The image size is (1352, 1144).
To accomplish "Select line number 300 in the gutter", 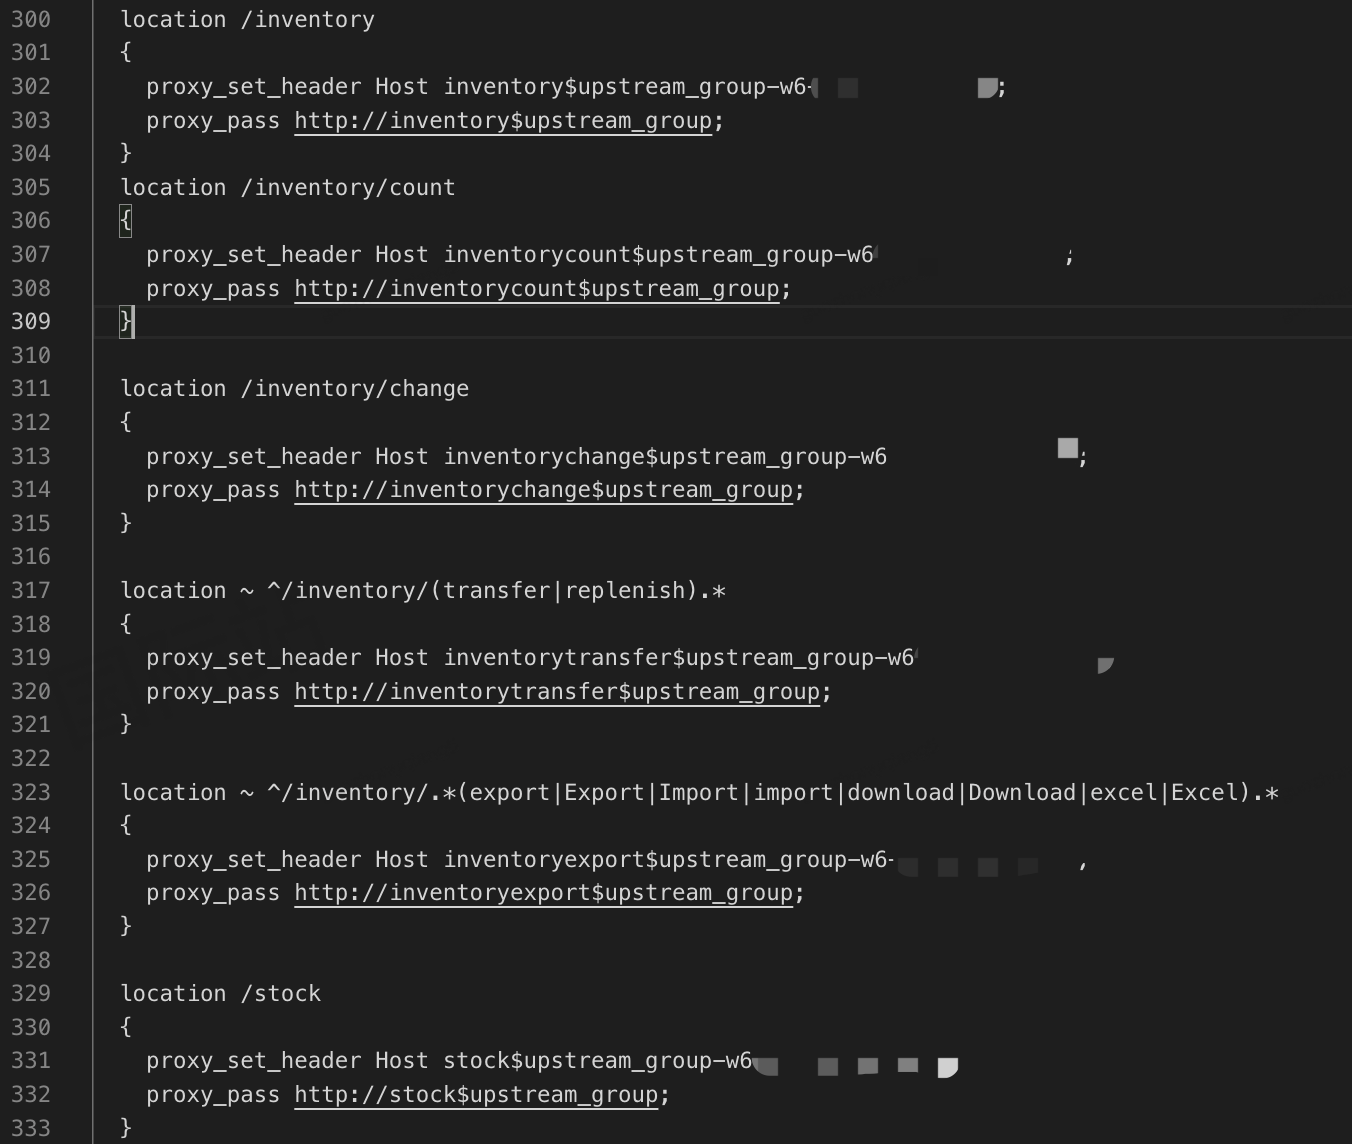I will [31, 20].
